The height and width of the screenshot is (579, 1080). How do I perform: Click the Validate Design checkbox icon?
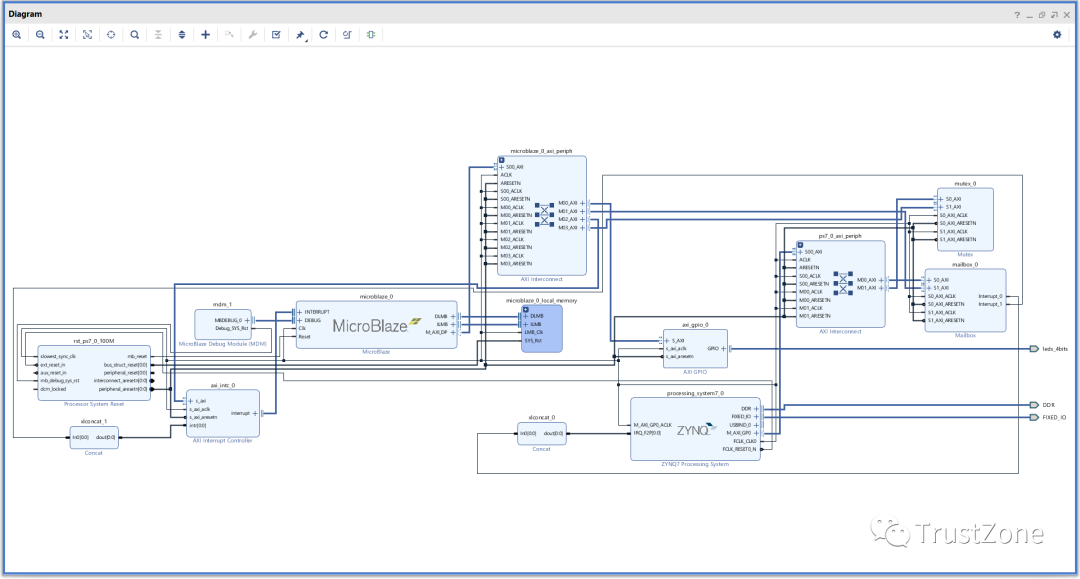point(276,34)
